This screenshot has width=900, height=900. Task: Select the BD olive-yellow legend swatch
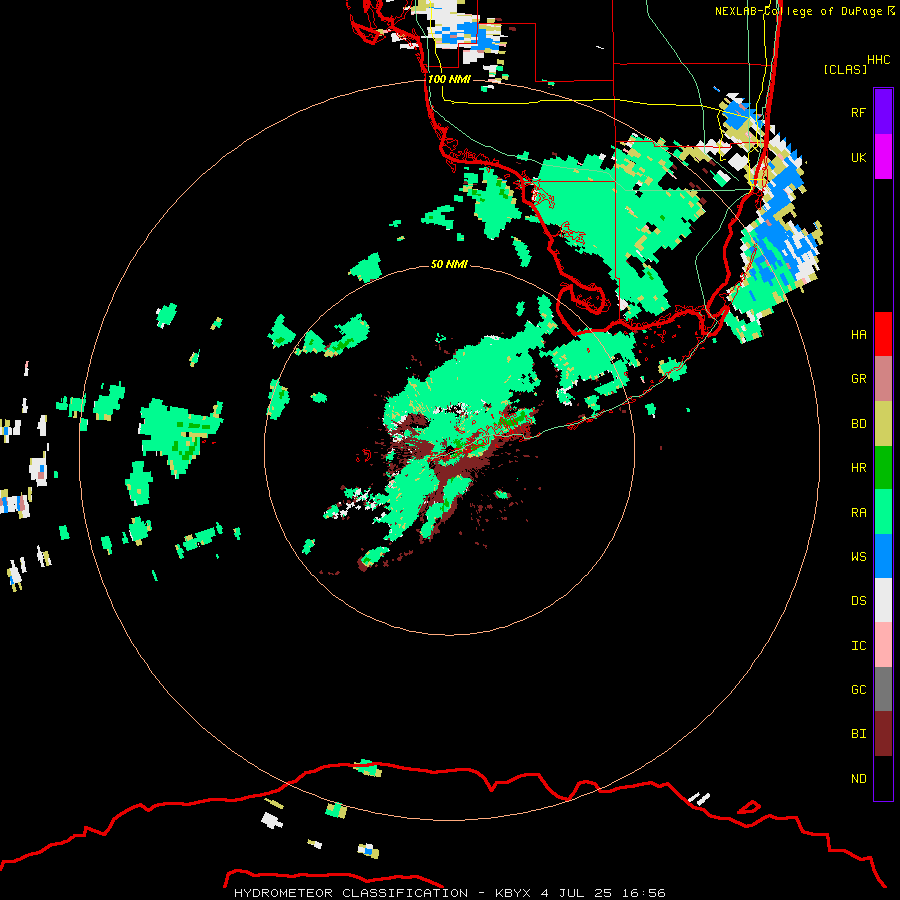(883, 424)
